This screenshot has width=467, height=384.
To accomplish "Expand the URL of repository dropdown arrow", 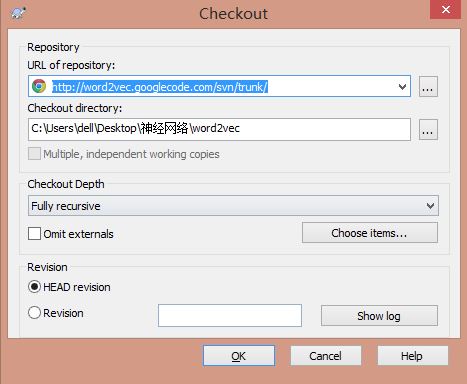I will pyautogui.click(x=402, y=87).
